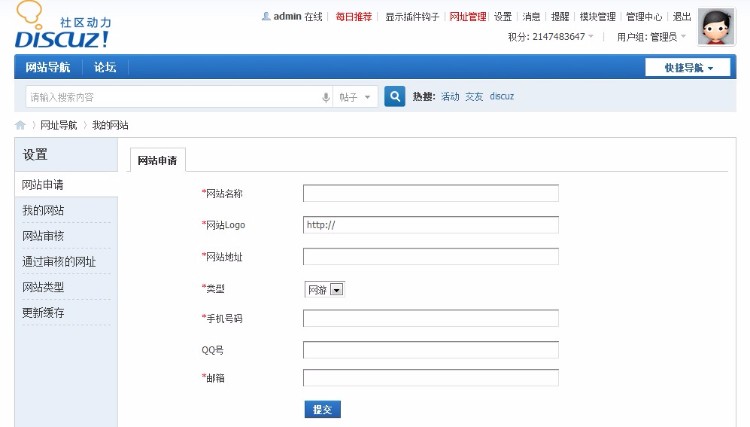Focus the 网站Logo http:// input field

click(430, 225)
